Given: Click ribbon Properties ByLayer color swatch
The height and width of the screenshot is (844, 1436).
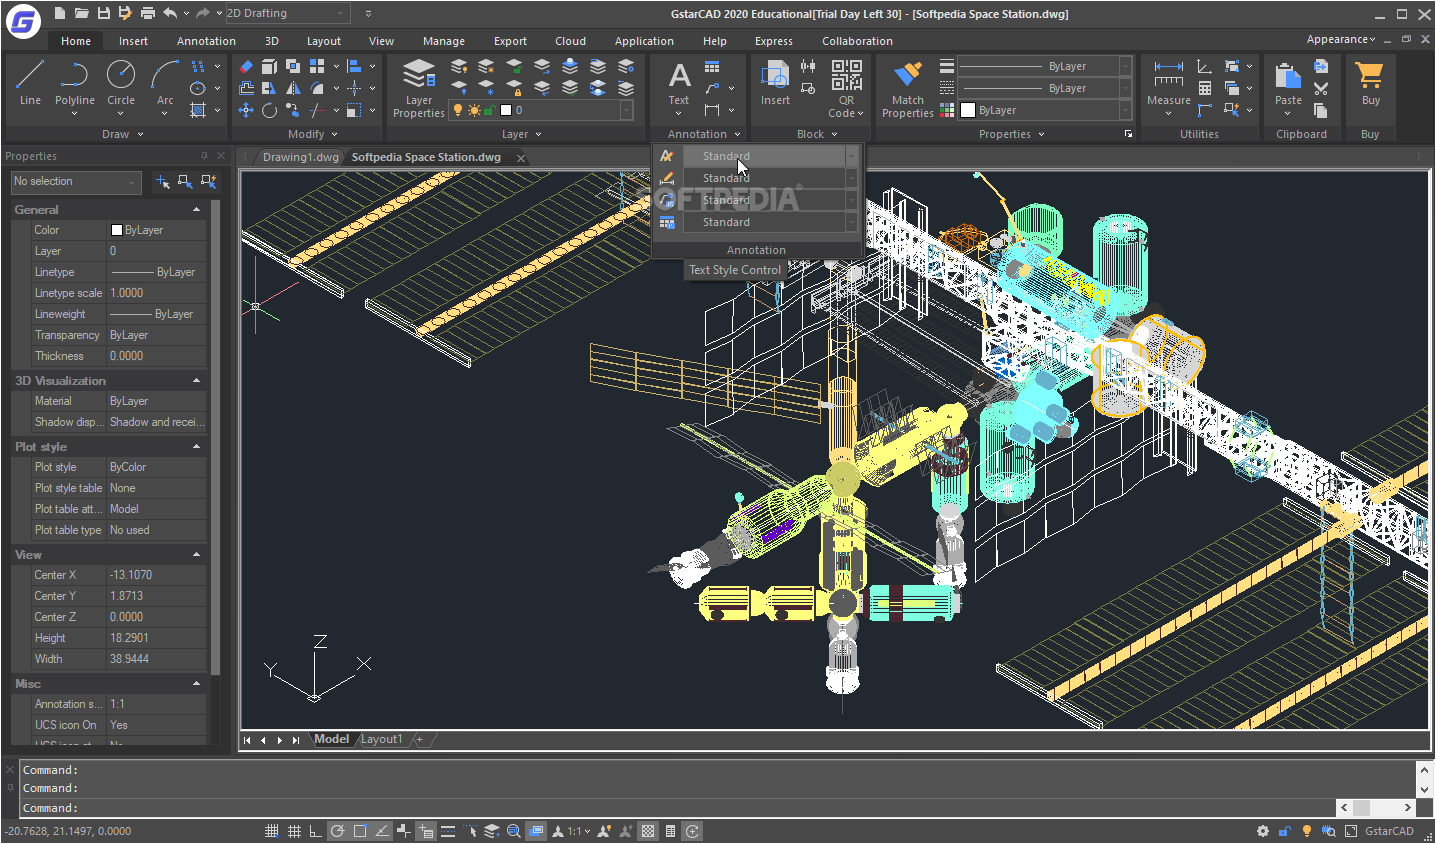Looking at the screenshot, I should 968,110.
